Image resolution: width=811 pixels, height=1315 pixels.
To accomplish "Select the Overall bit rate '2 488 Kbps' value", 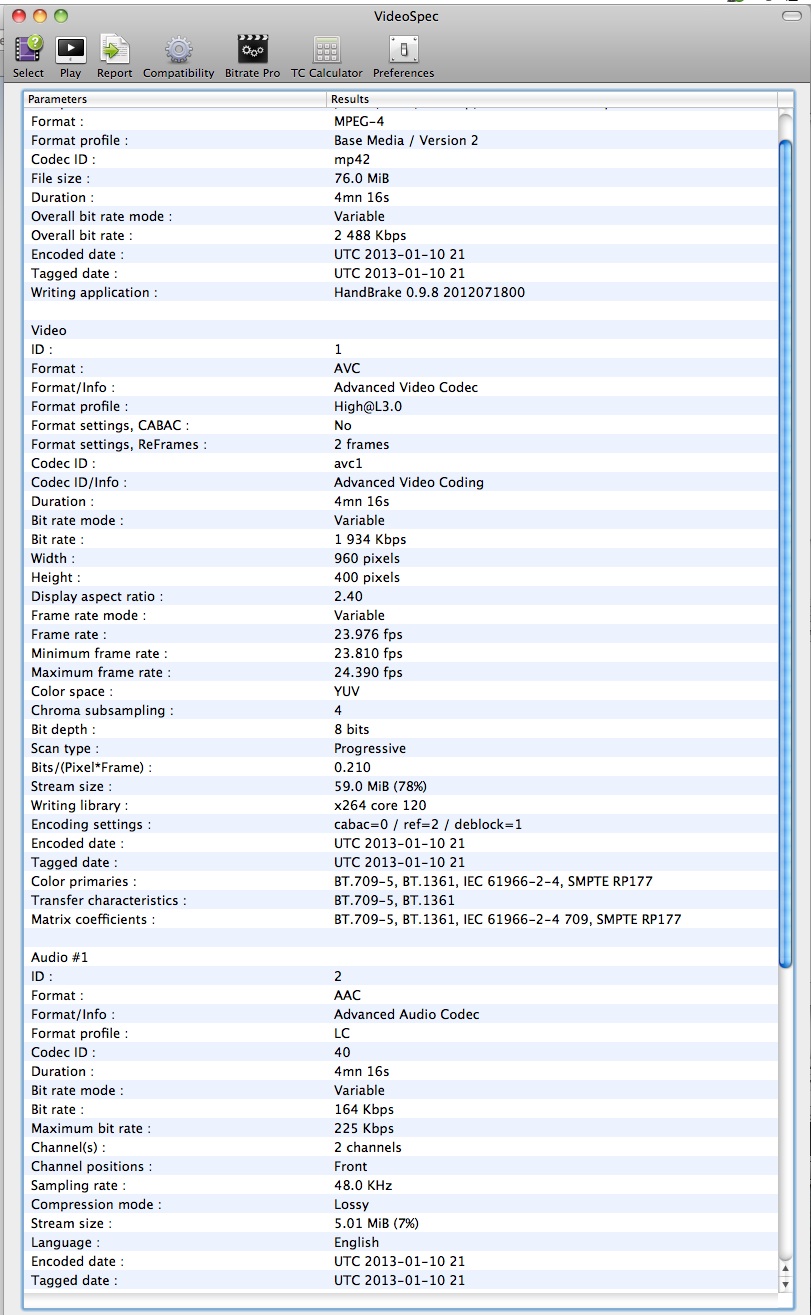I will click(x=370, y=235).
